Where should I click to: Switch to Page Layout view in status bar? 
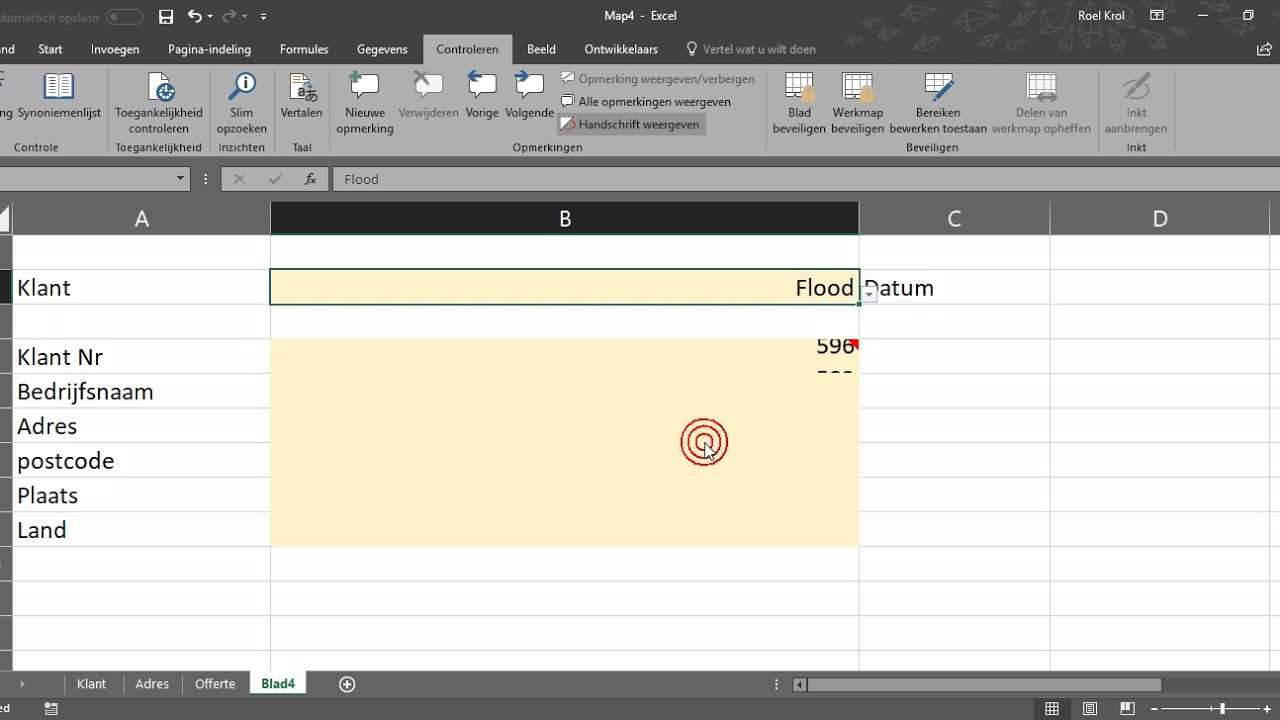tap(1090, 709)
